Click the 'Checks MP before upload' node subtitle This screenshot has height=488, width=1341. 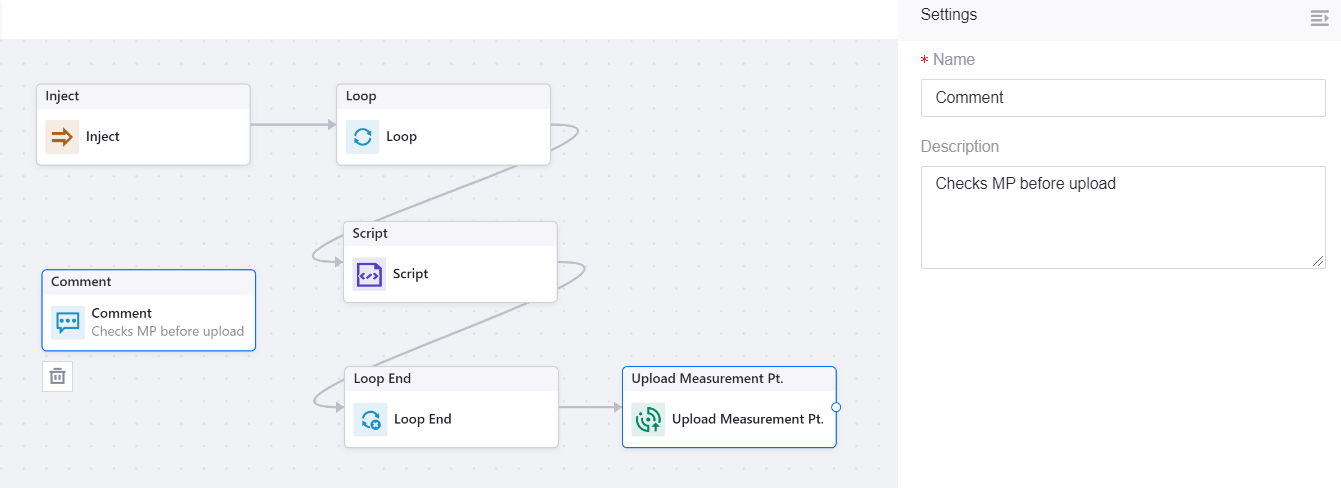[167, 332]
